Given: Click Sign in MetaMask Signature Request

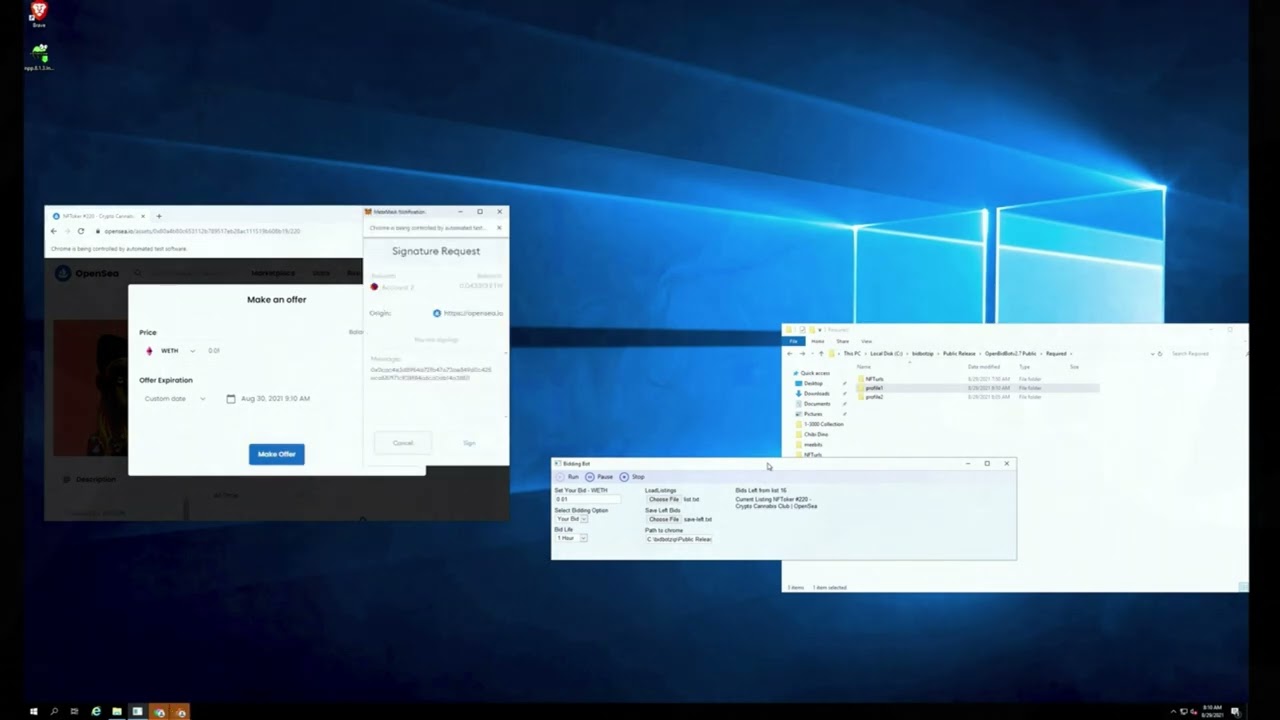Looking at the screenshot, I should click(469, 443).
